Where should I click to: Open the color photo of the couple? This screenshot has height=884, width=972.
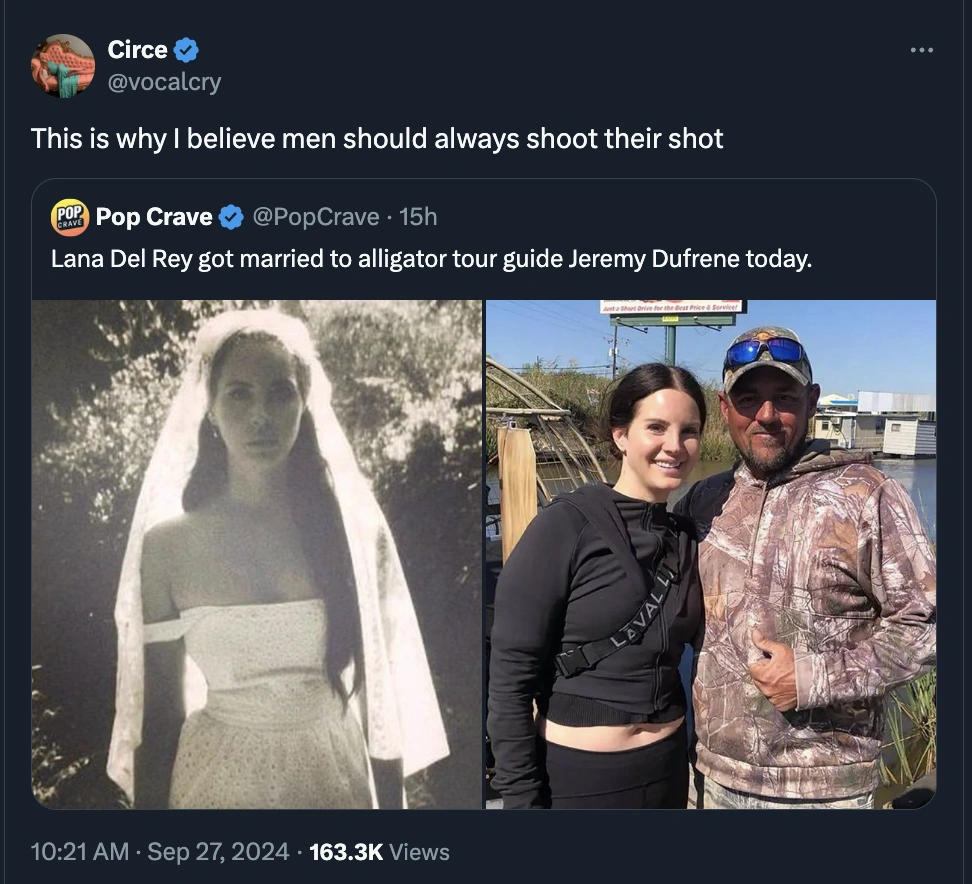[x=711, y=554]
